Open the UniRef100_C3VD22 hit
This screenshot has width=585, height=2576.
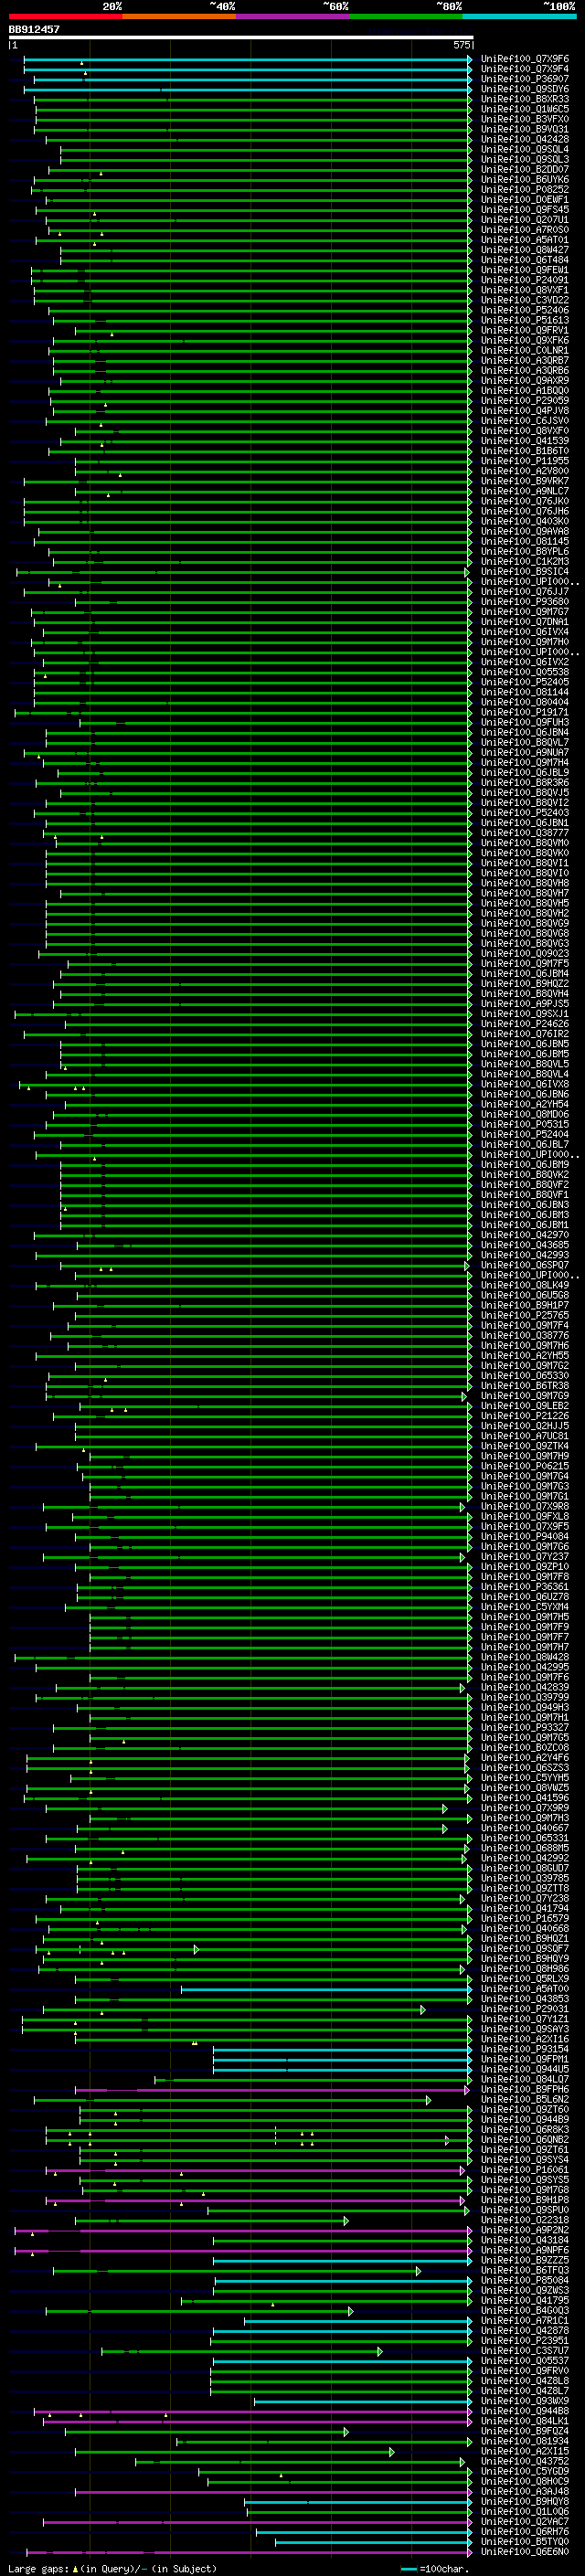525,300
